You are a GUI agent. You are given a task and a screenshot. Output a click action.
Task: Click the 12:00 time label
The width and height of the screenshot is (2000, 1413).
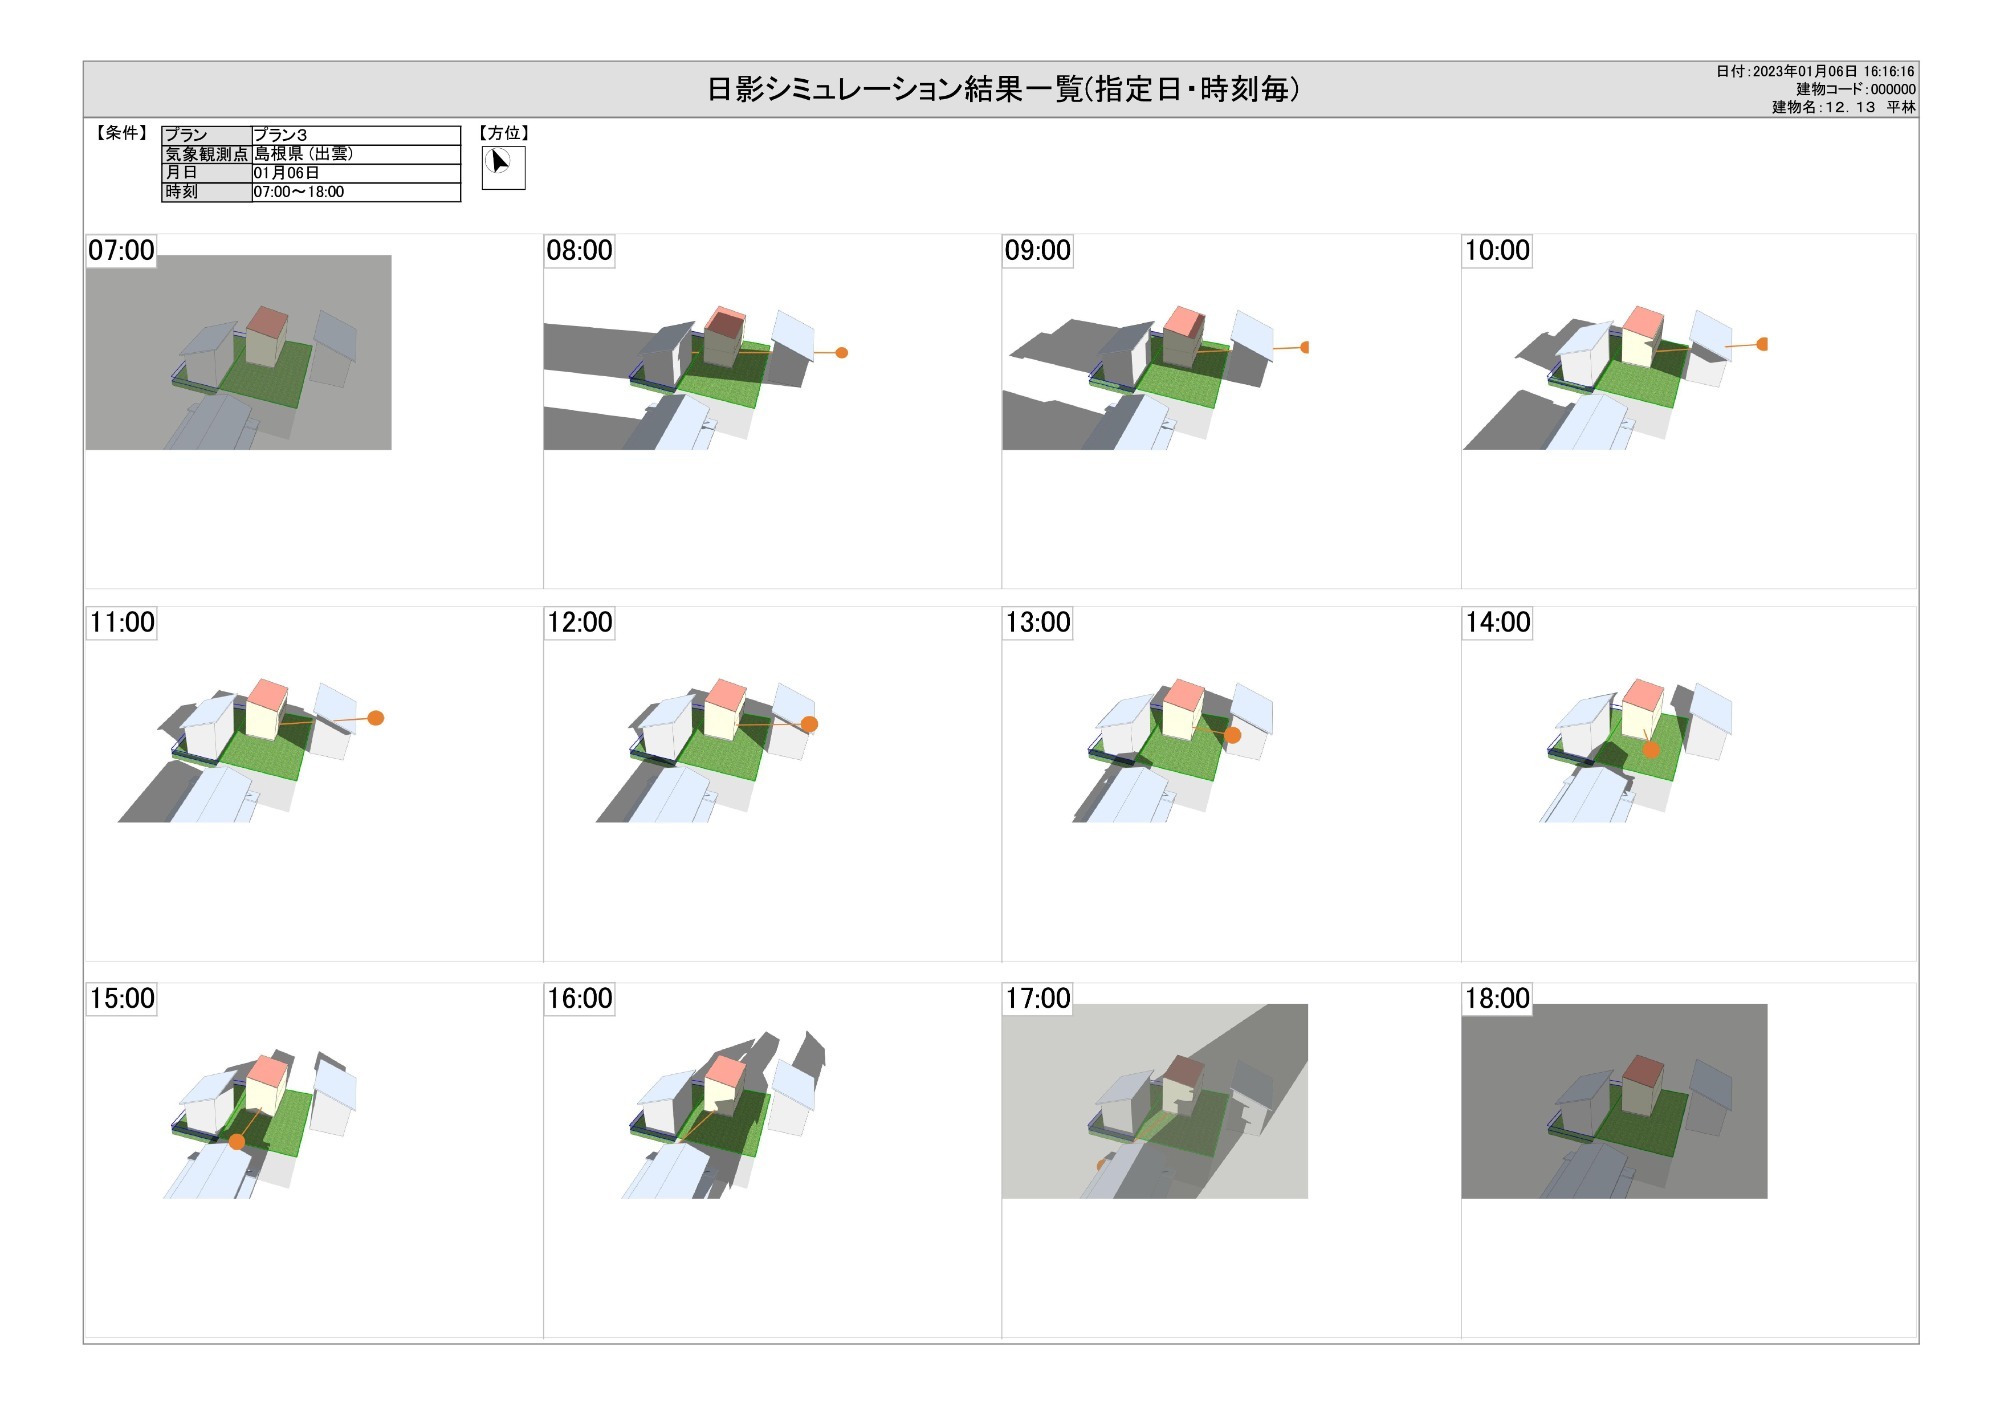[x=580, y=622]
